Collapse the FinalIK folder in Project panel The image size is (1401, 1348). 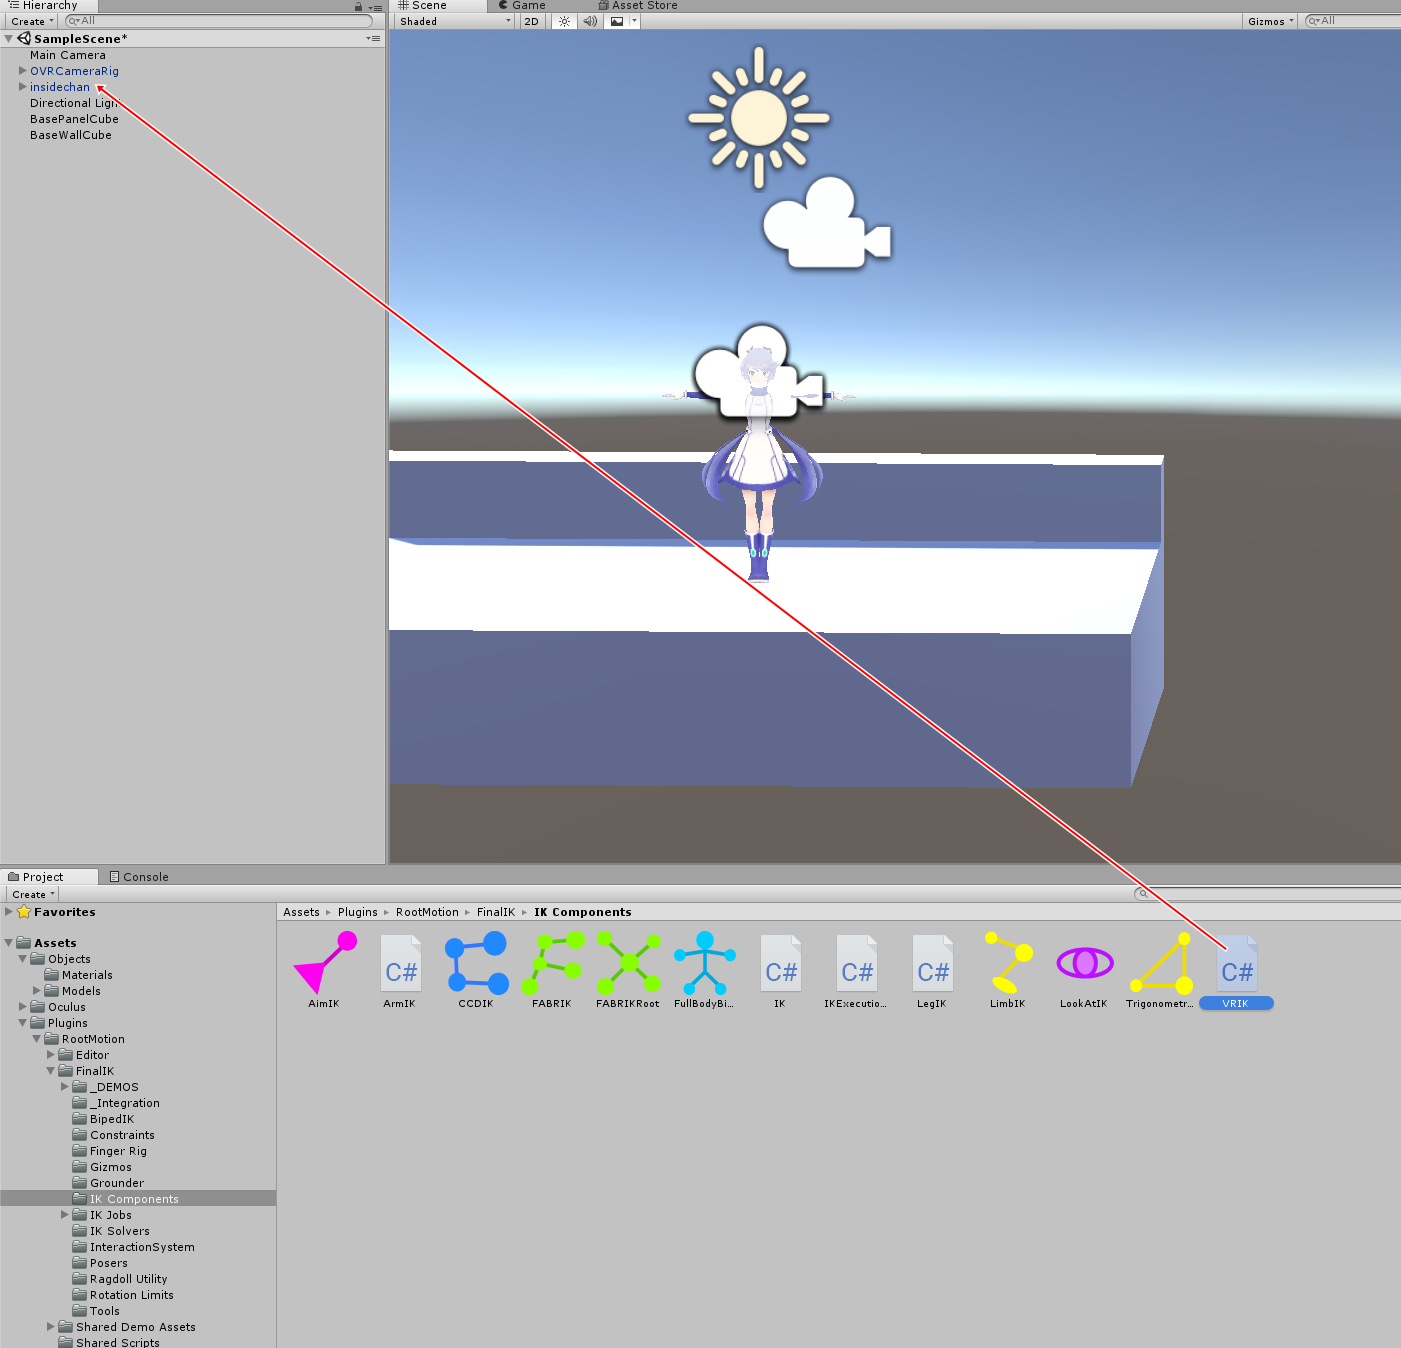(50, 1070)
